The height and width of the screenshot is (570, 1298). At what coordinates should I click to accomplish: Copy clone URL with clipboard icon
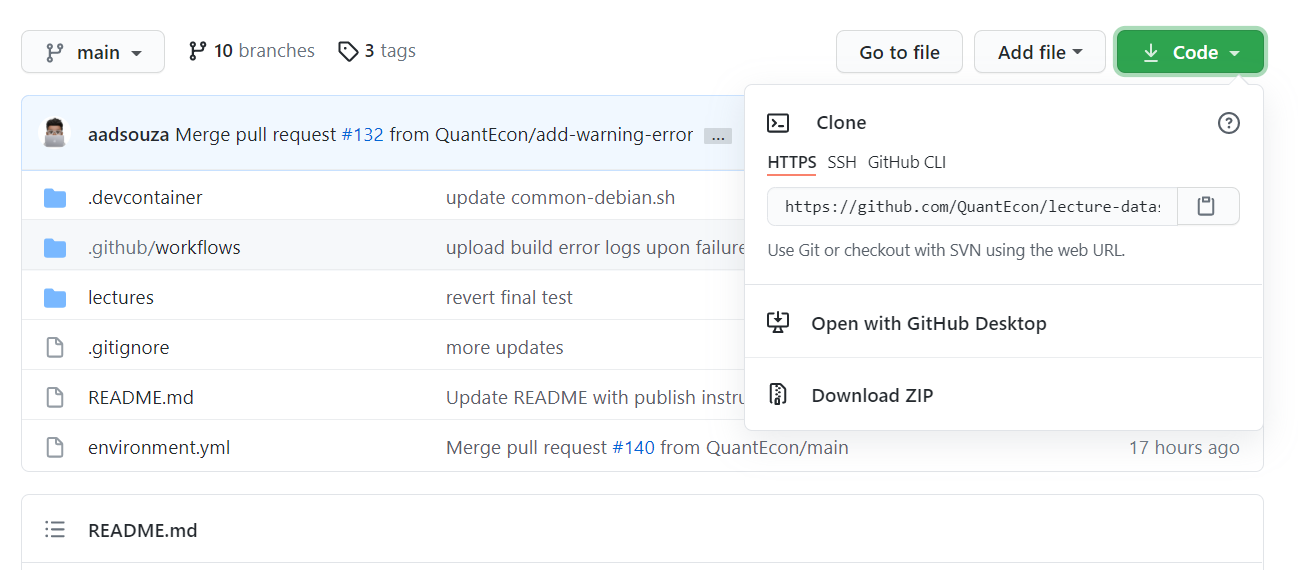(1208, 206)
